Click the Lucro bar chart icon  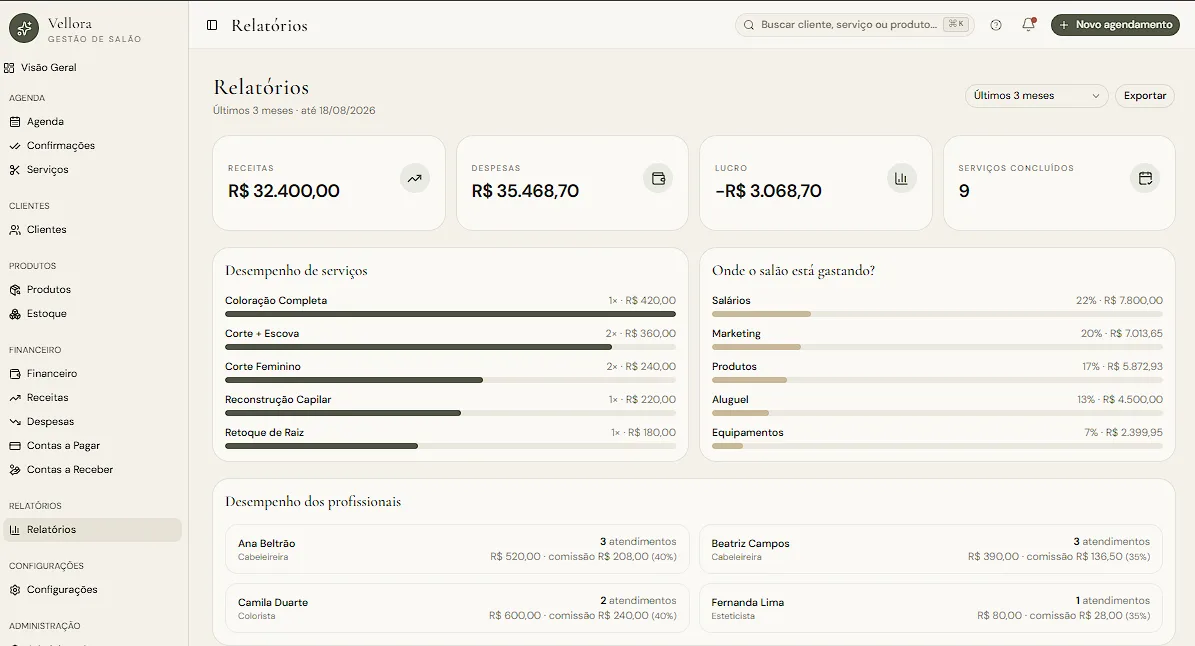coord(902,178)
